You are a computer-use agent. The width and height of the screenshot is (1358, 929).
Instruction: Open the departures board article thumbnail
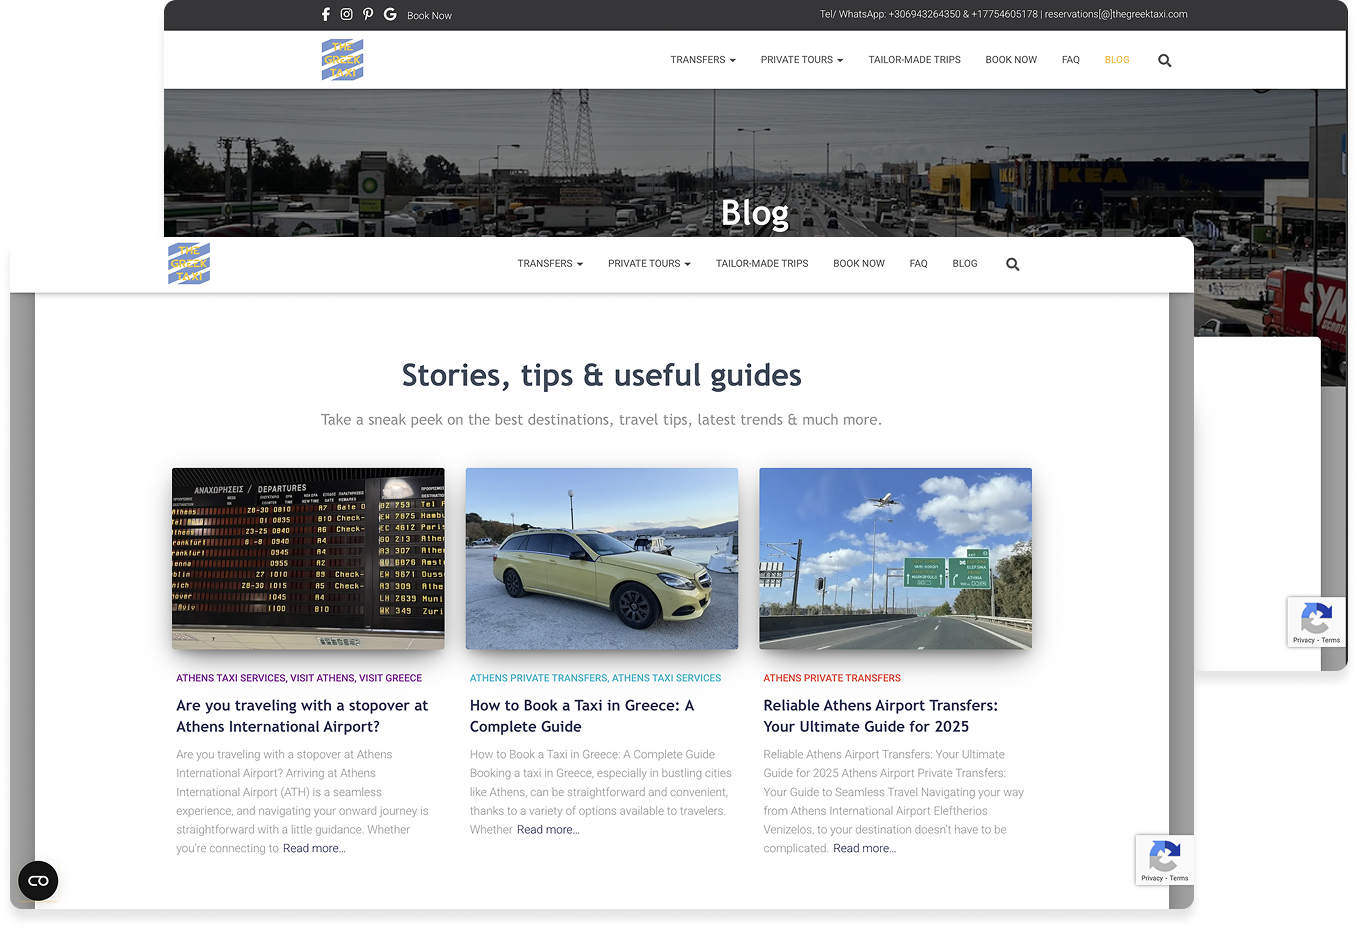(308, 558)
